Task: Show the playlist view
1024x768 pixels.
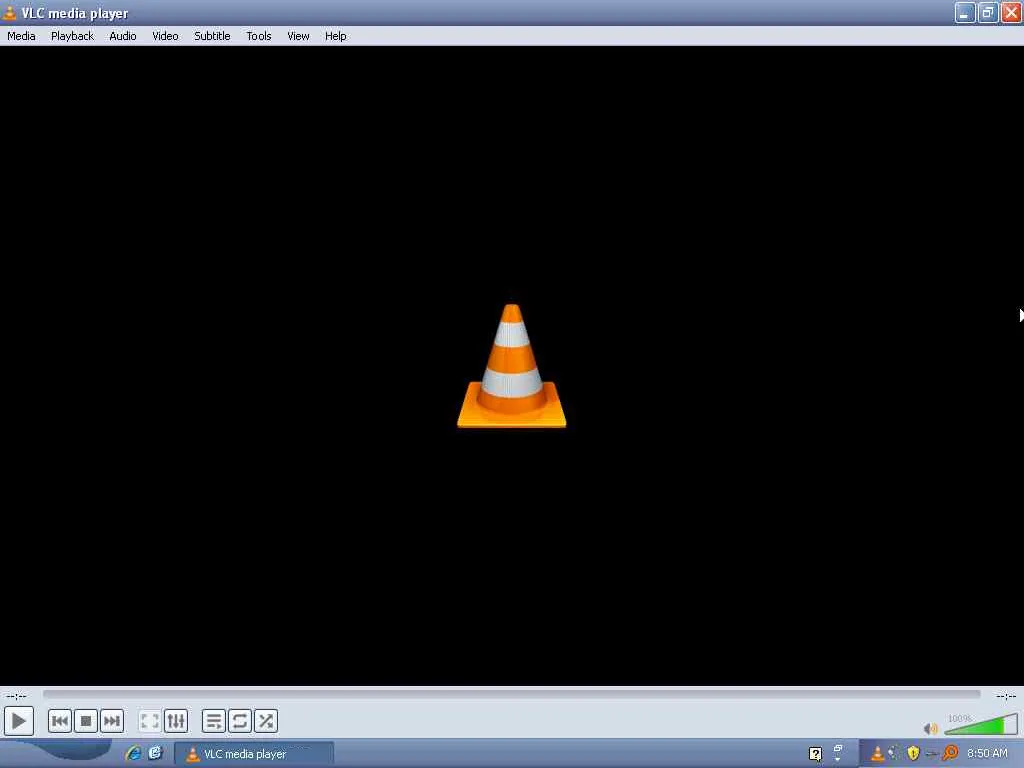Action: click(214, 721)
